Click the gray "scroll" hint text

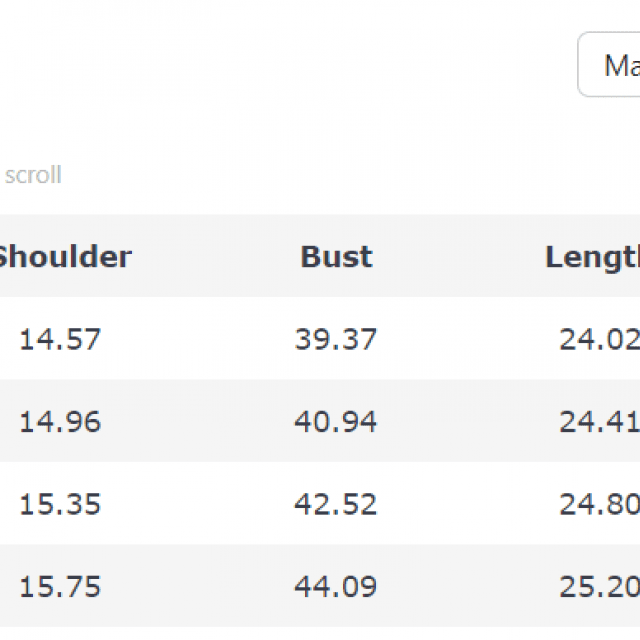pos(33,175)
